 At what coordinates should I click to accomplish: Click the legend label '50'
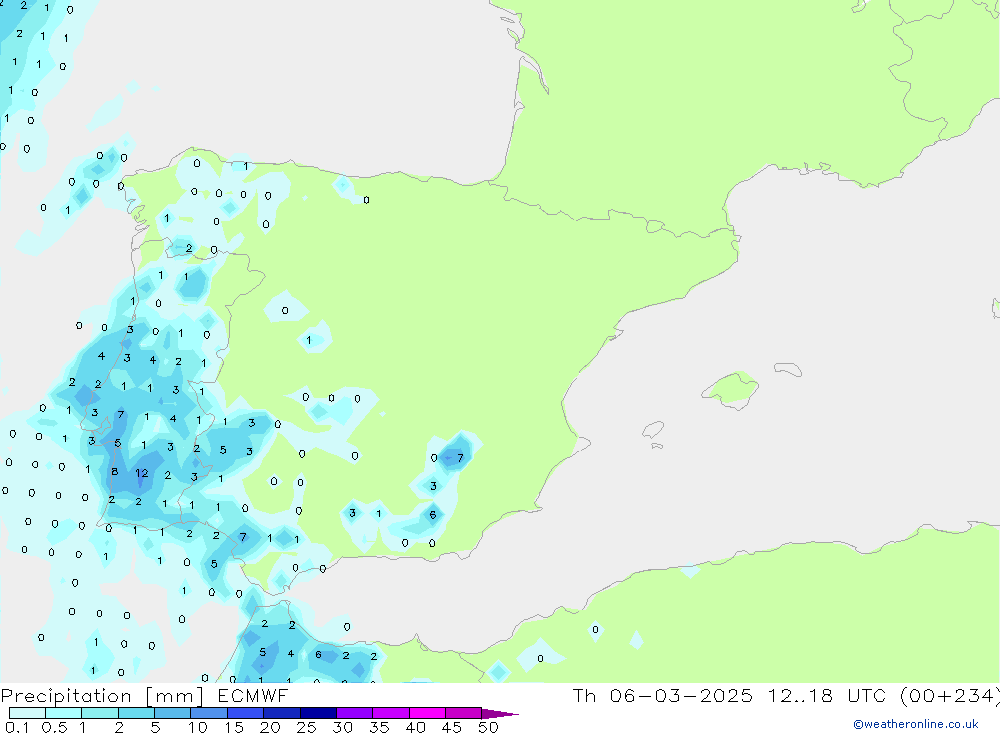point(489,727)
